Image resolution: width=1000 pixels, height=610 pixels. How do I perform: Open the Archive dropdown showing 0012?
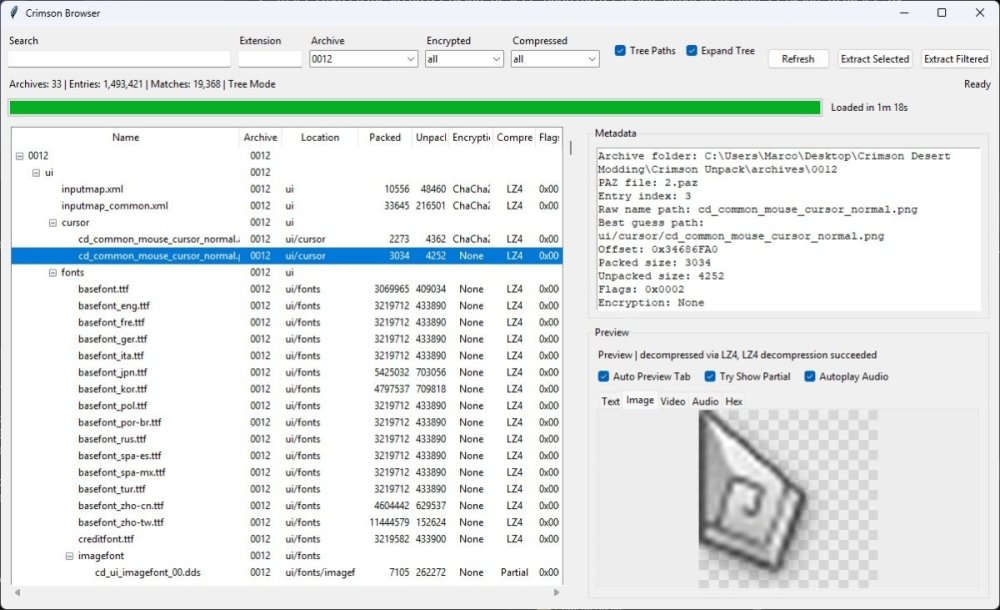364,59
